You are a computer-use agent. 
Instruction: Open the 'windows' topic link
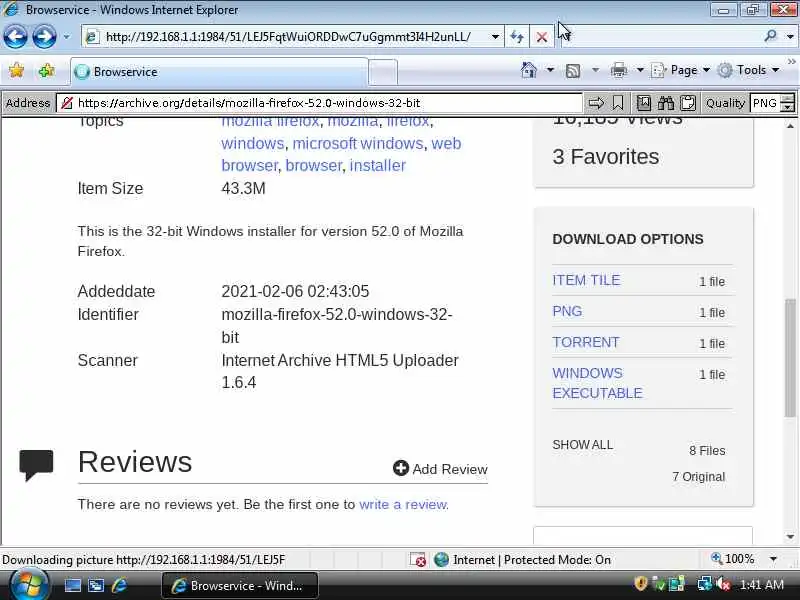[x=253, y=143]
